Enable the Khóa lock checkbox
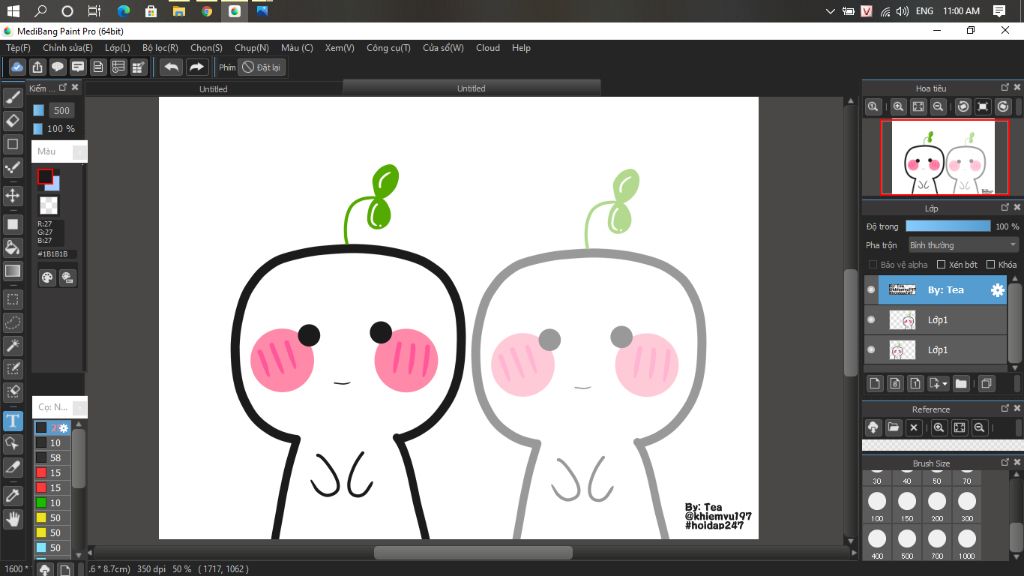1024x576 pixels. (991, 264)
